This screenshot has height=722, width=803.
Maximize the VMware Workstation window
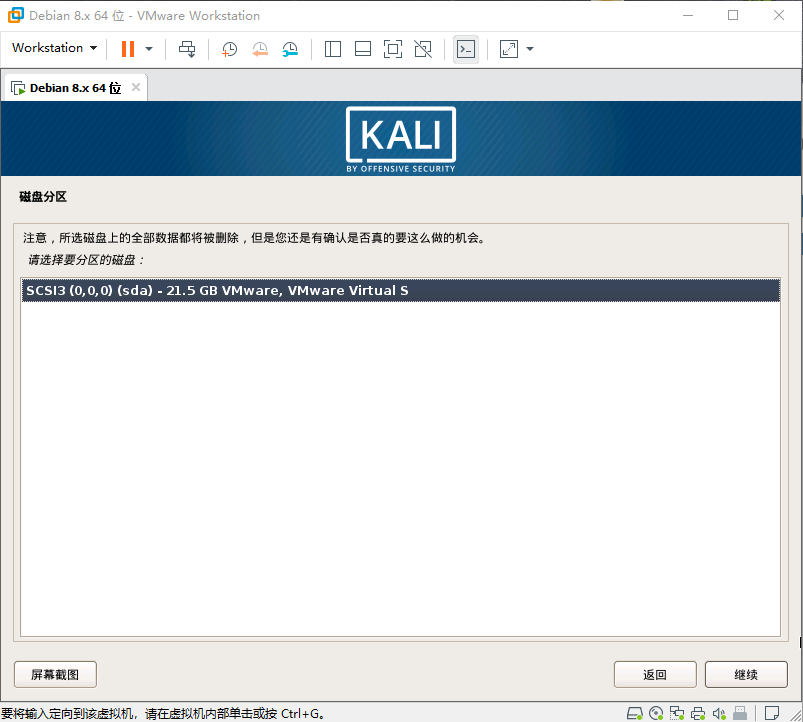tap(733, 15)
